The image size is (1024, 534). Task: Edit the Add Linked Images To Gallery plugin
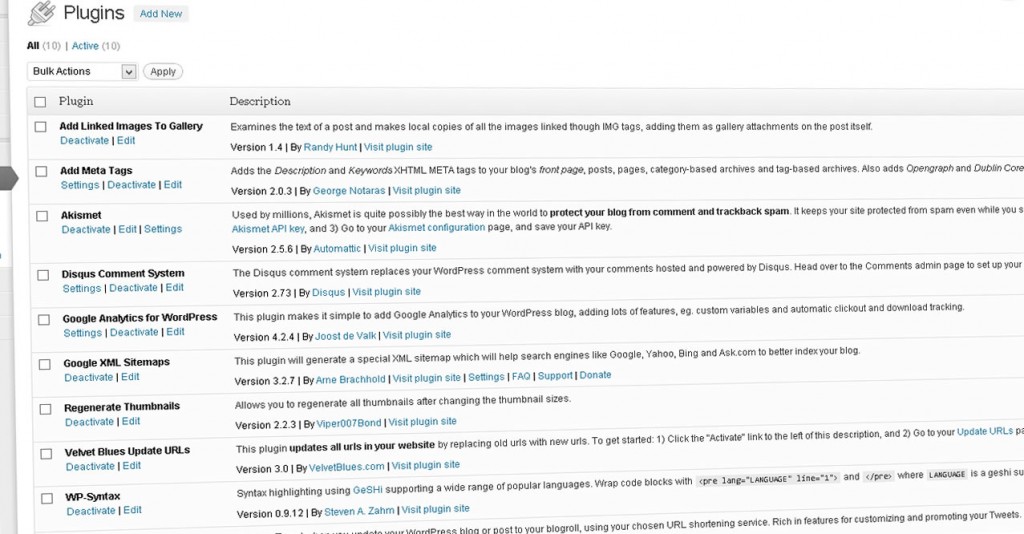pyautogui.click(x=126, y=140)
